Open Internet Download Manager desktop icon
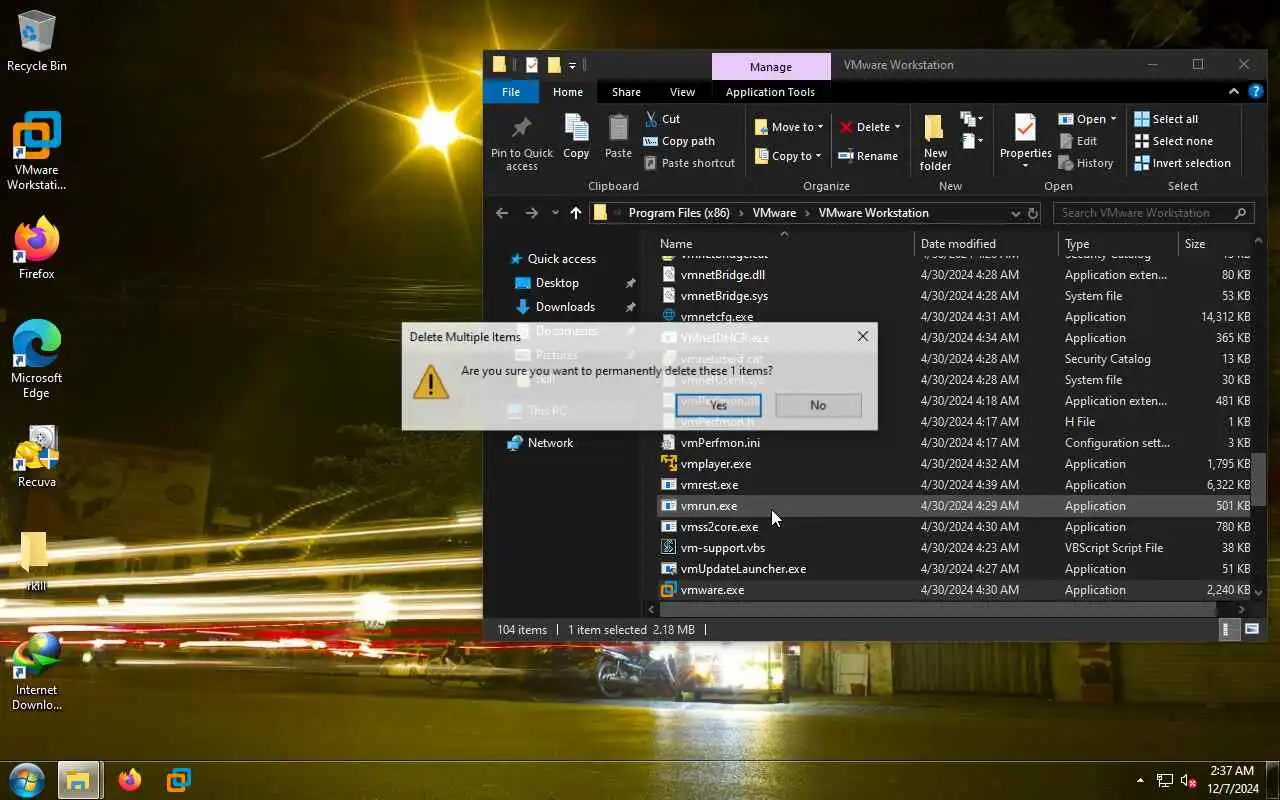1280x800 pixels. coord(37,671)
